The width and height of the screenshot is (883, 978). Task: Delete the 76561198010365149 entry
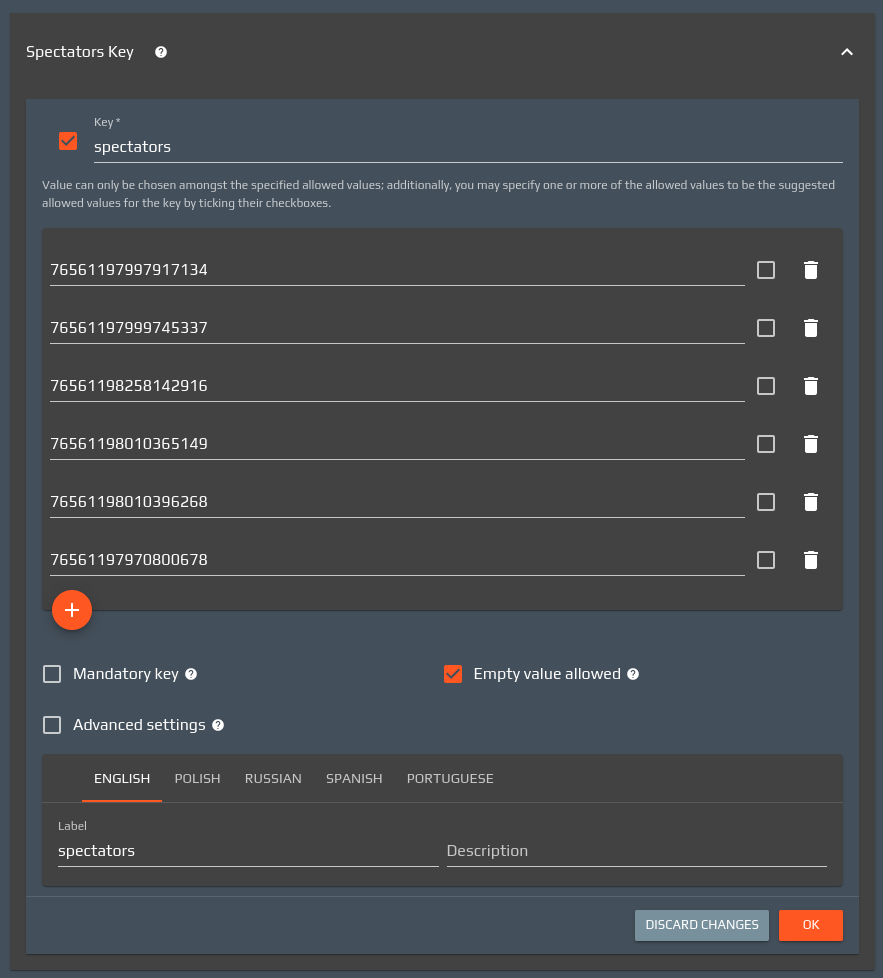pyautogui.click(x=811, y=444)
